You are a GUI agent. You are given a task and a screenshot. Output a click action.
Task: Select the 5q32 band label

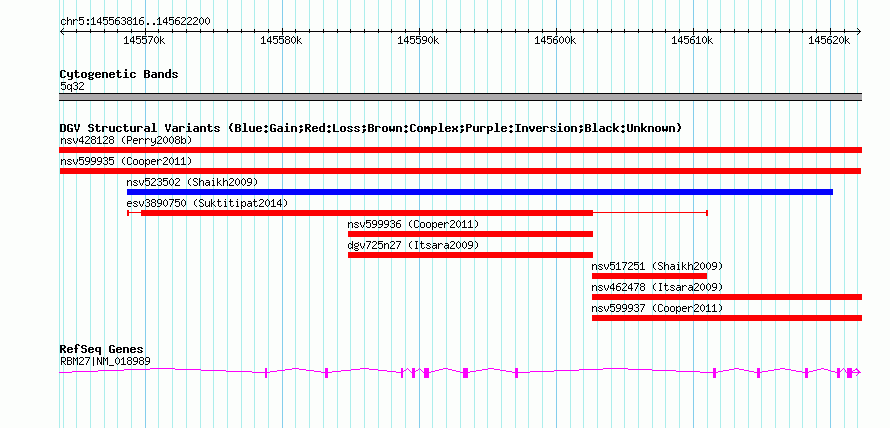pyautogui.click(x=72, y=87)
